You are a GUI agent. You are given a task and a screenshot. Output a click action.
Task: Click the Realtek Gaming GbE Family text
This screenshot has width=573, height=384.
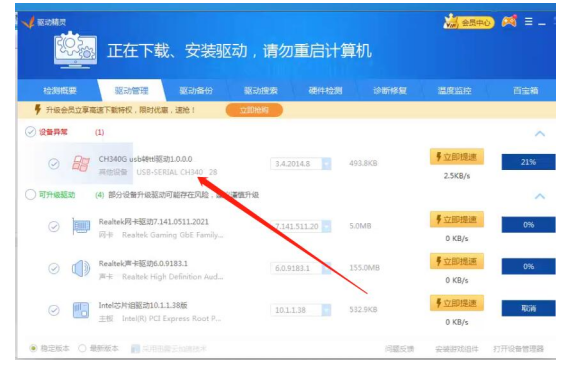(172, 235)
